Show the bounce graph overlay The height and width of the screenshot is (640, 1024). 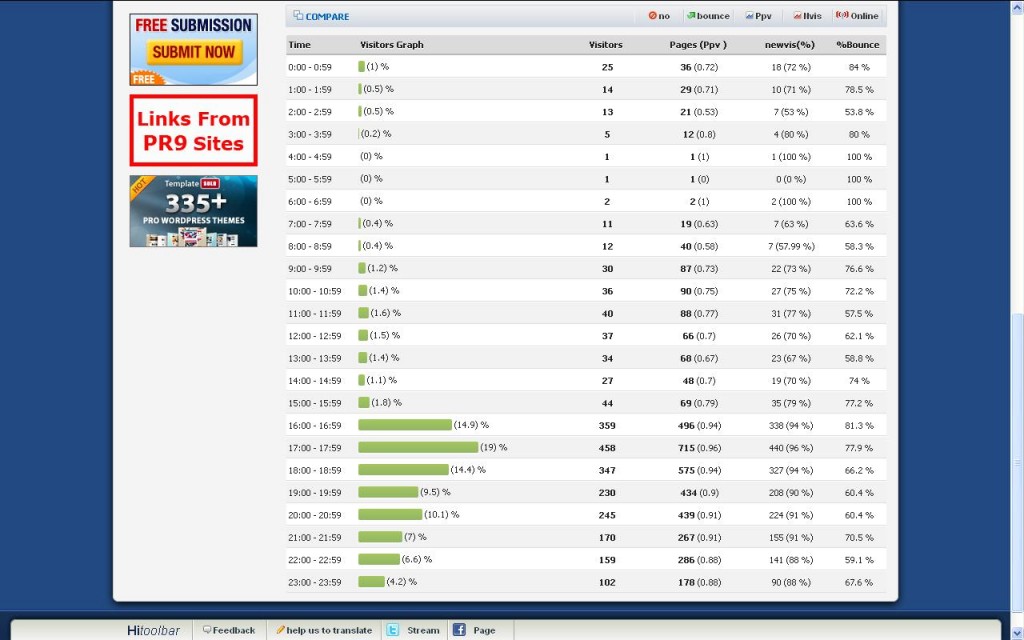(707, 16)
